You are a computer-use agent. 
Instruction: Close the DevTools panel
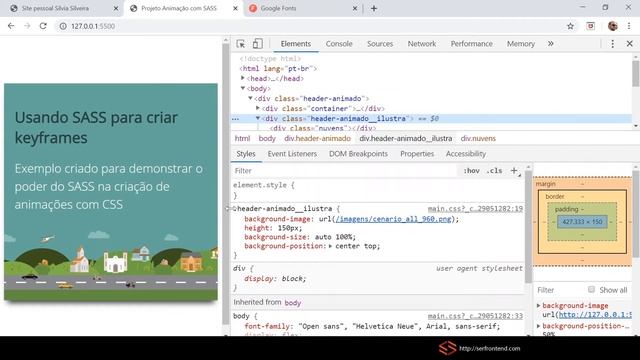click(629, 44)
